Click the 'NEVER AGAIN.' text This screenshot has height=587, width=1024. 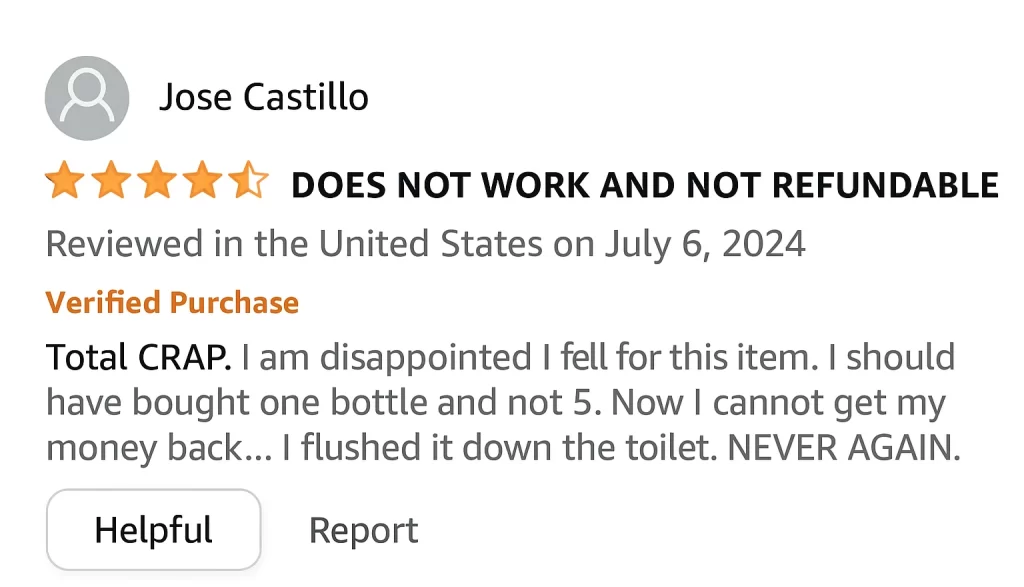coord(843,449)
